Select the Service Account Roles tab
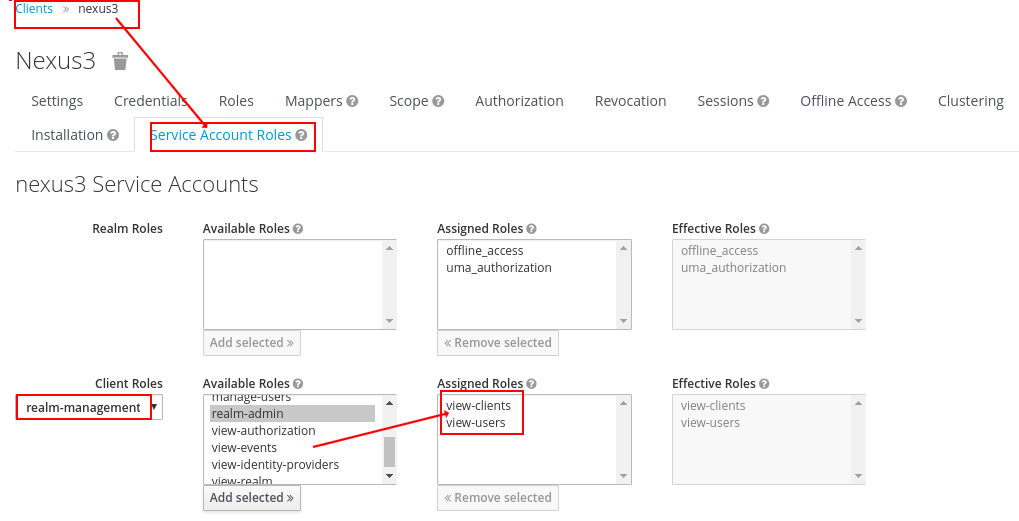Screen dimensions: 1019x521 (221, 135)
